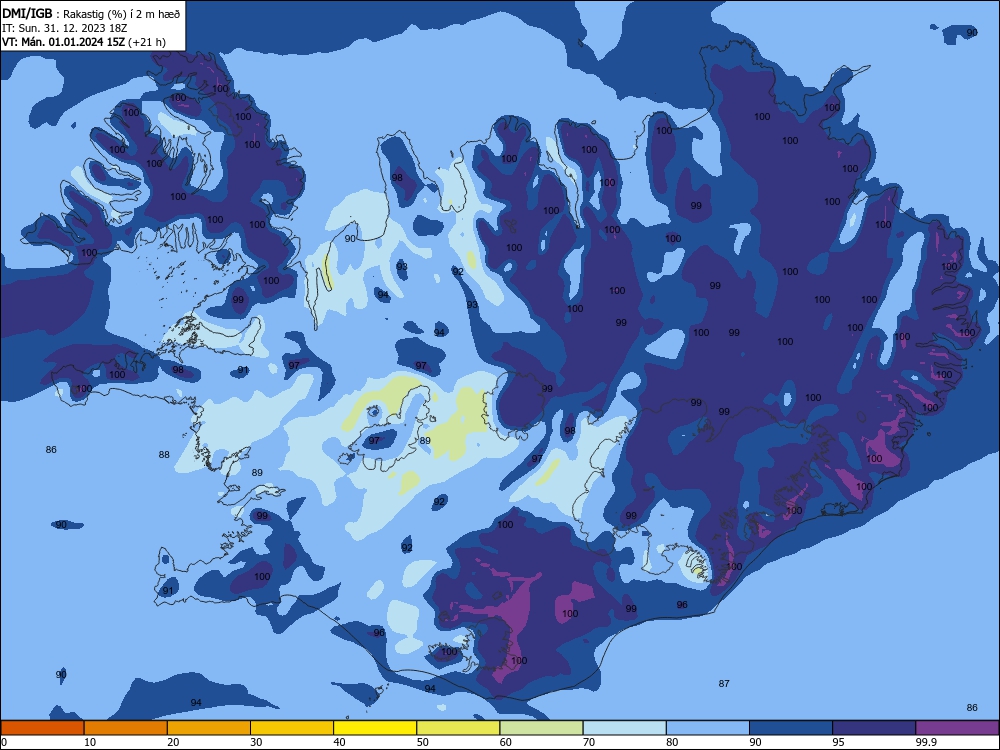Click the init time 'IT: Sun. 31. 12. 2023 18Z'
The height and width of the screenshot is (750, 1000).
coord(67,28)
